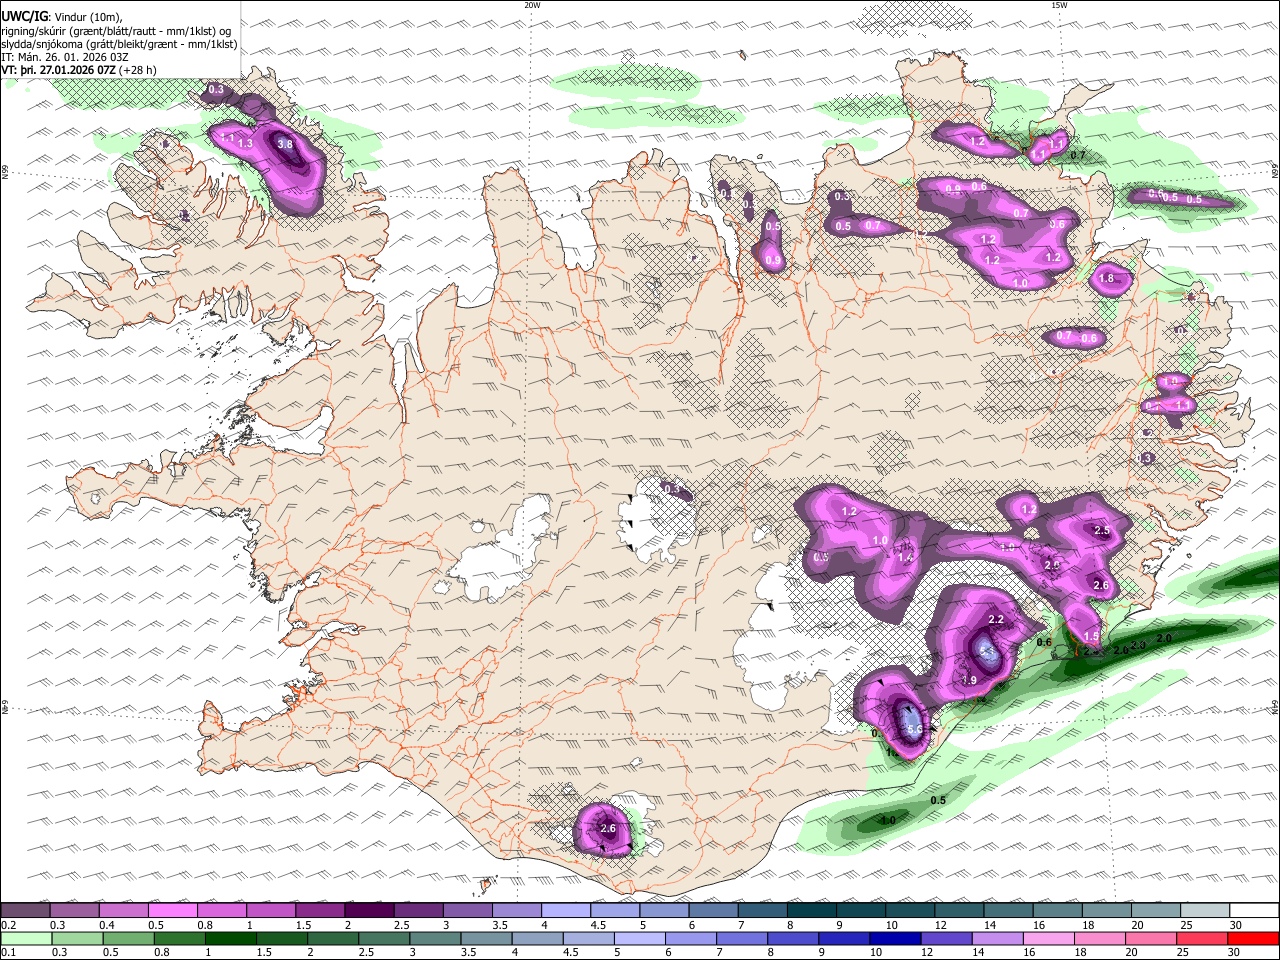Click the light lavender 4–4.5 swatch in top legend
Screen dimensions: 1280x960
(565, 910)
